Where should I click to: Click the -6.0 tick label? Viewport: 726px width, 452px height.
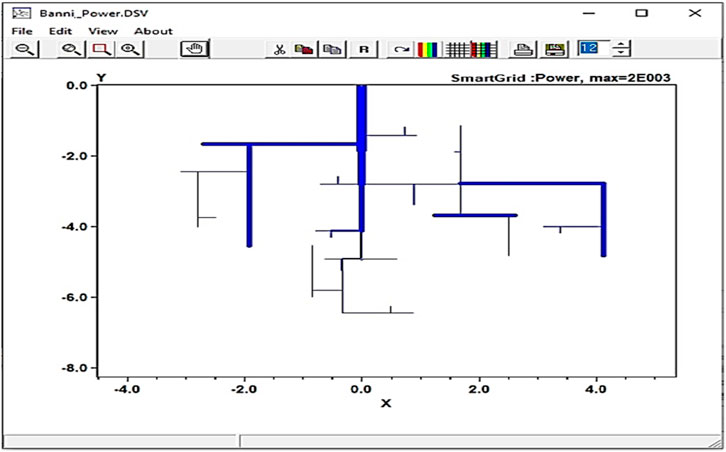point(75,297)
